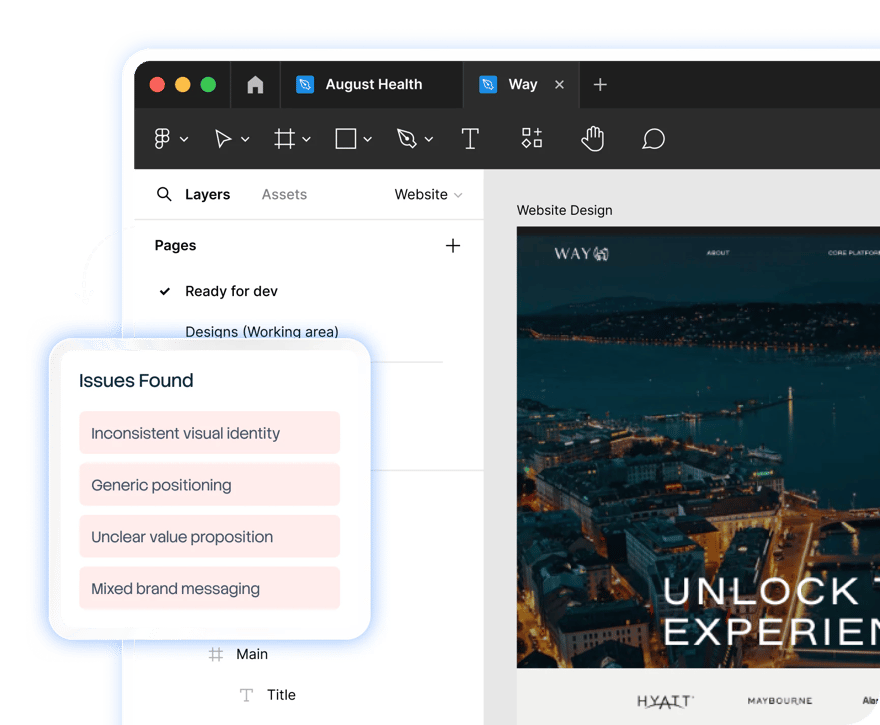Switch to the August Health tab
The height and width of the screenshot is (725, 880).
click(x=372, y=85)
